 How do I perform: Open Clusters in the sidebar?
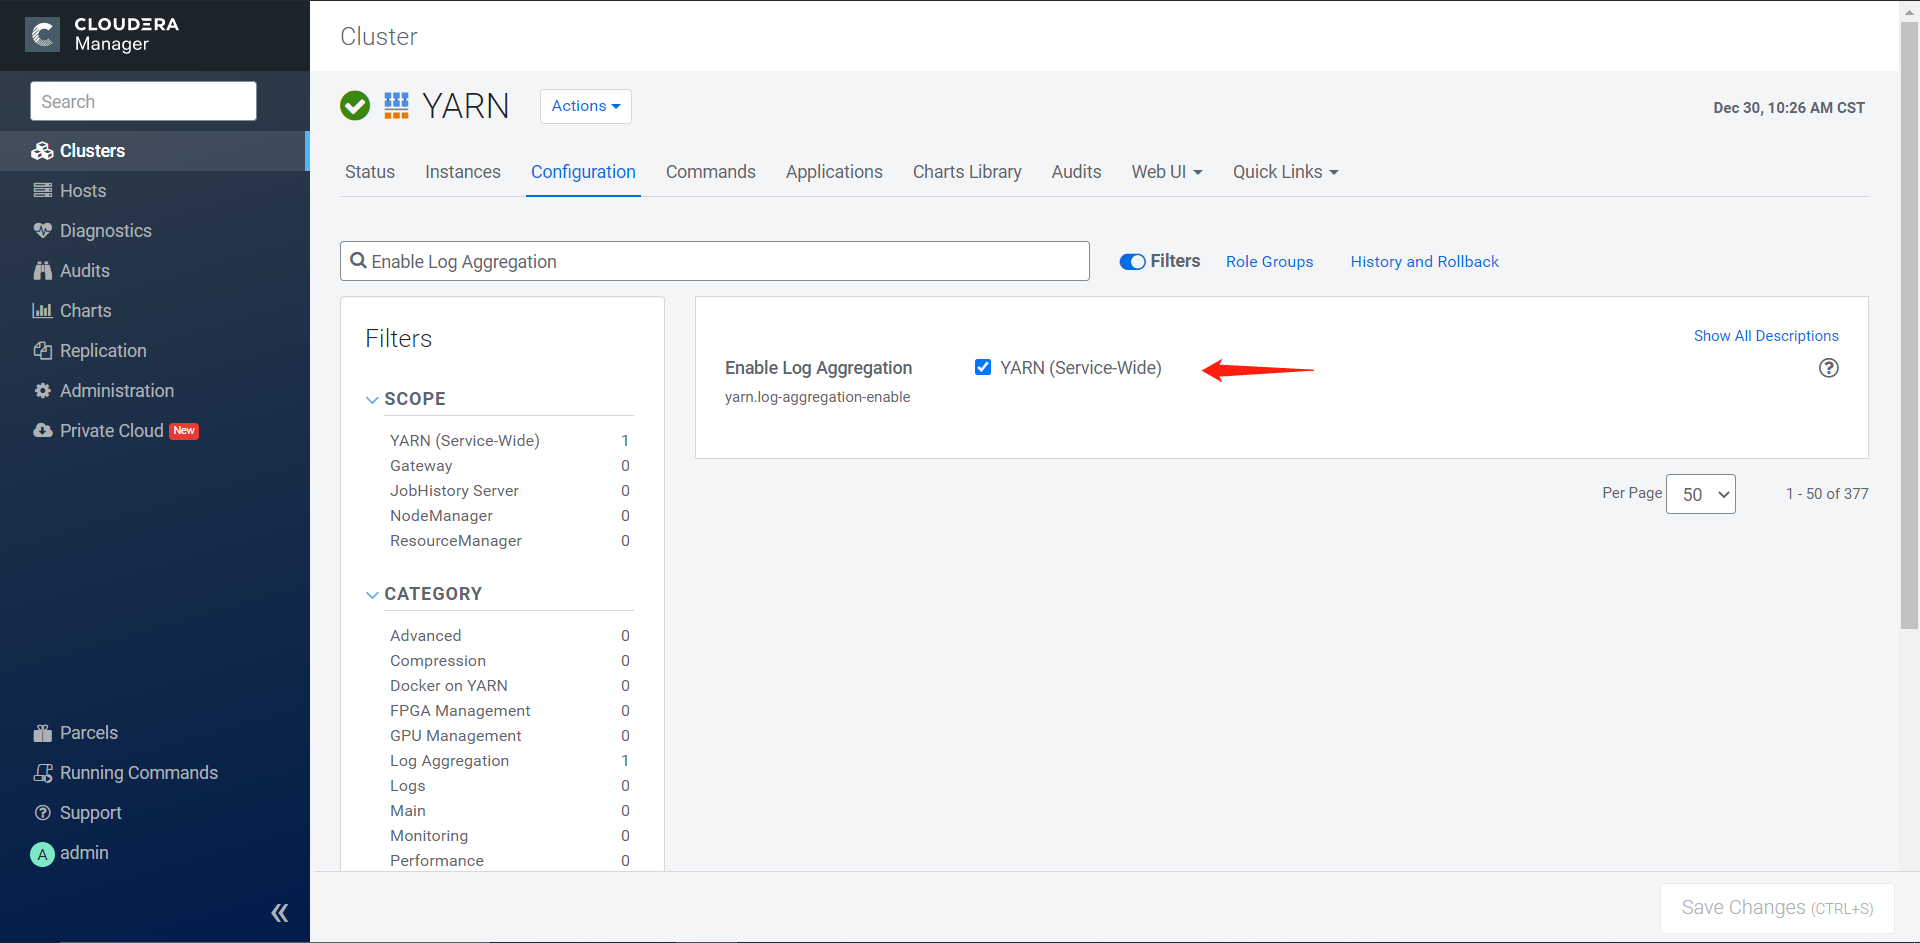click(x=154, y=151)
